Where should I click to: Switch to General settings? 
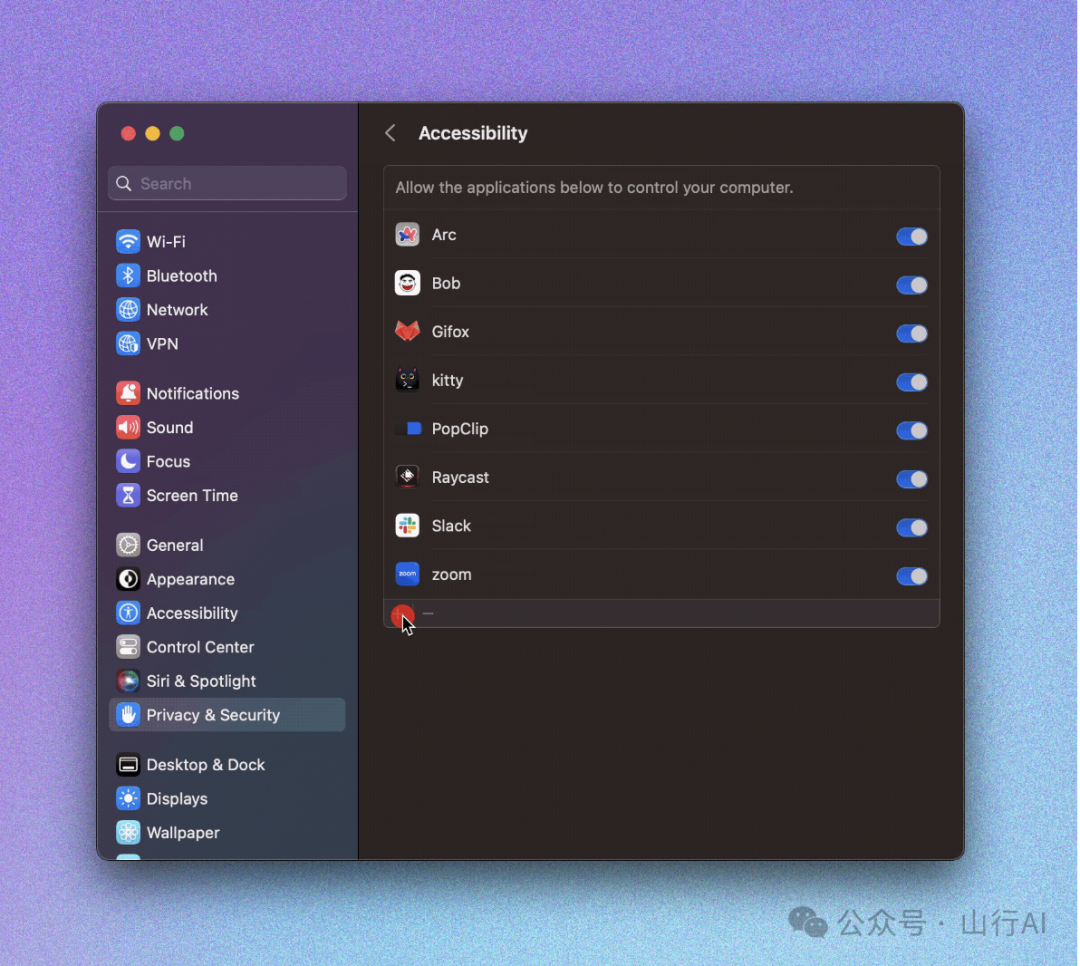point(227,545)
